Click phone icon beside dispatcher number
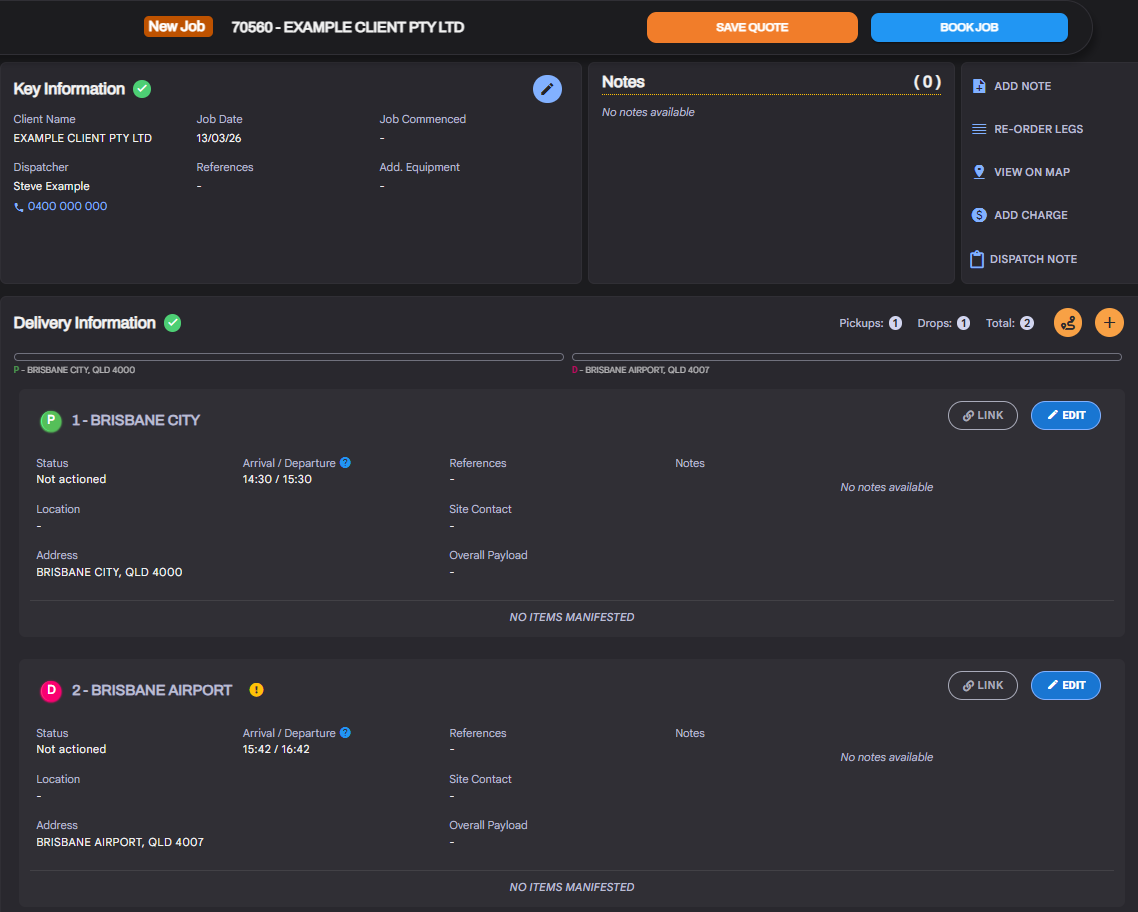 pos(19,207)
